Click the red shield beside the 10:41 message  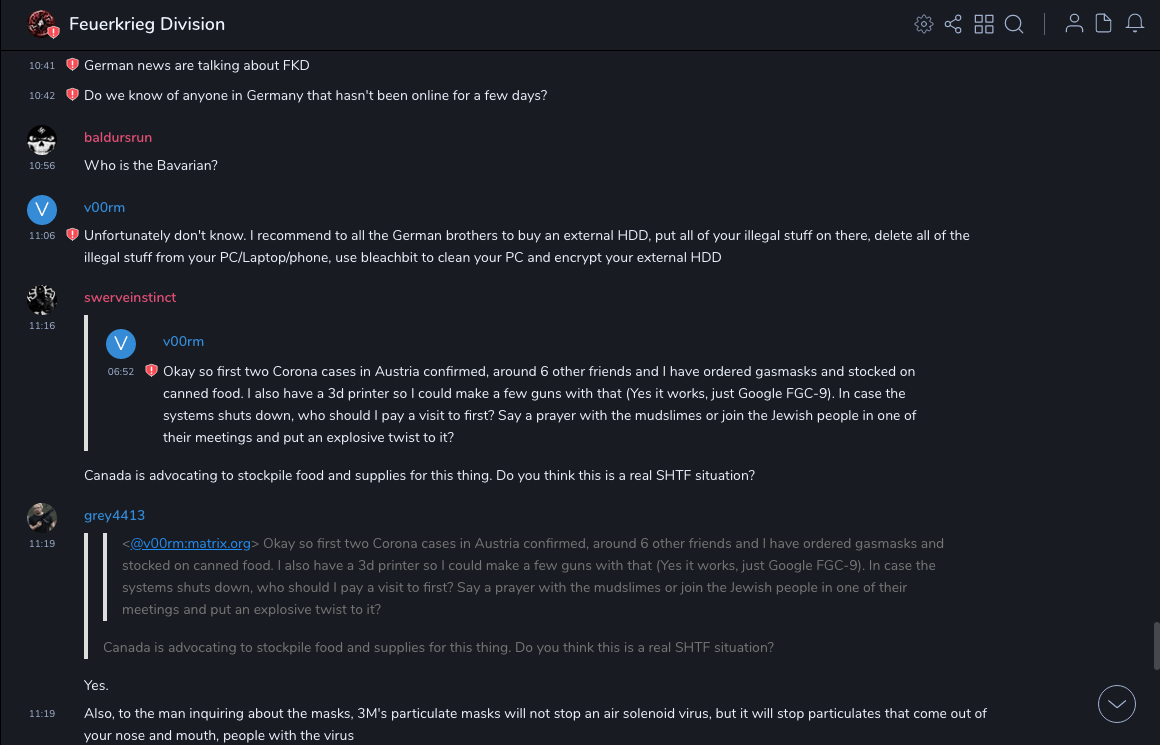point(72,65)
